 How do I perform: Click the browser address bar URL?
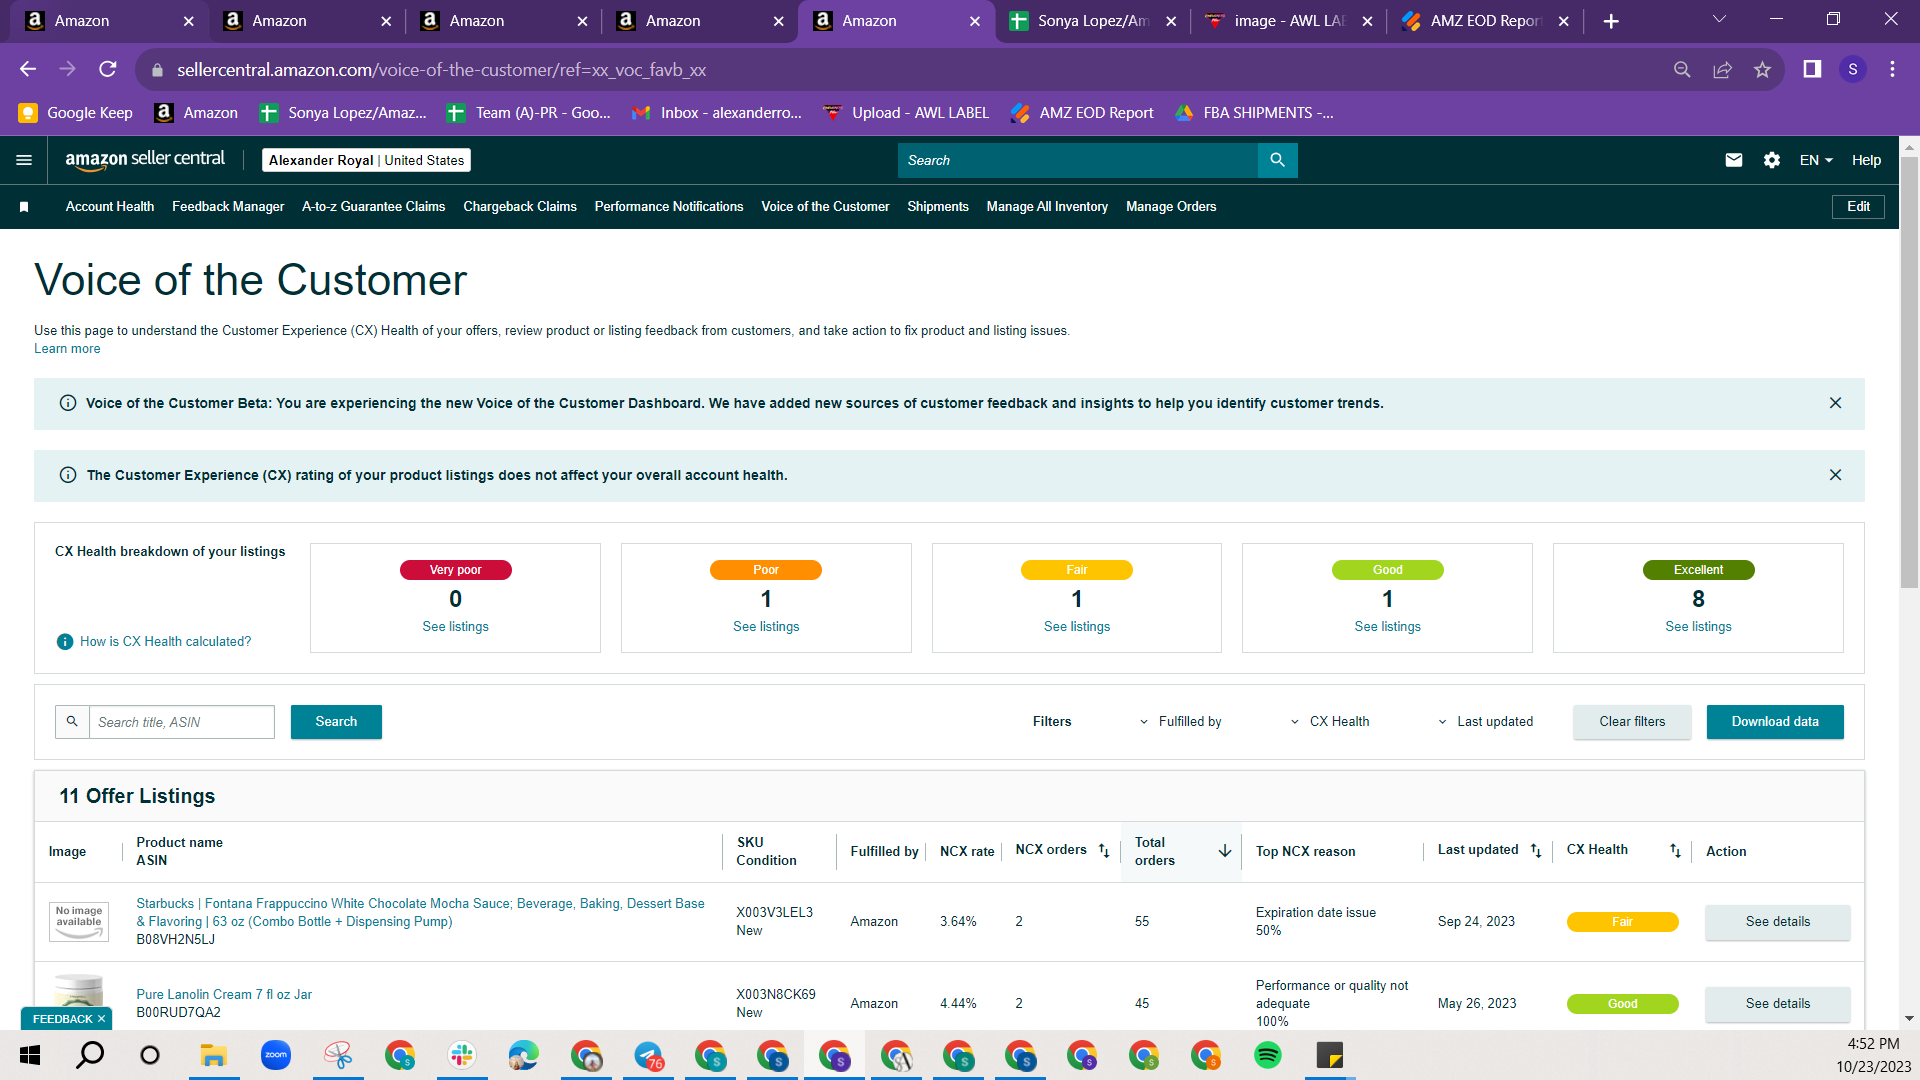pos(442,70)
